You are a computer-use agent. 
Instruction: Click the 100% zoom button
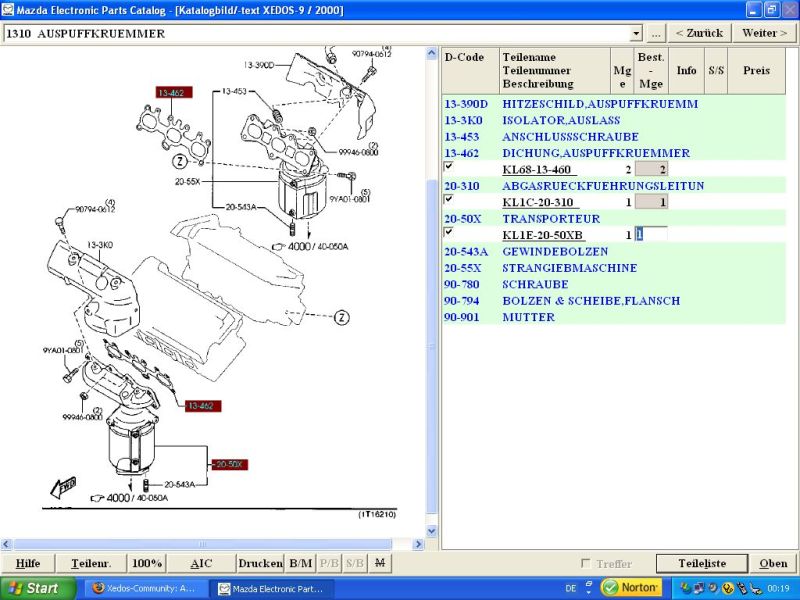147,563
